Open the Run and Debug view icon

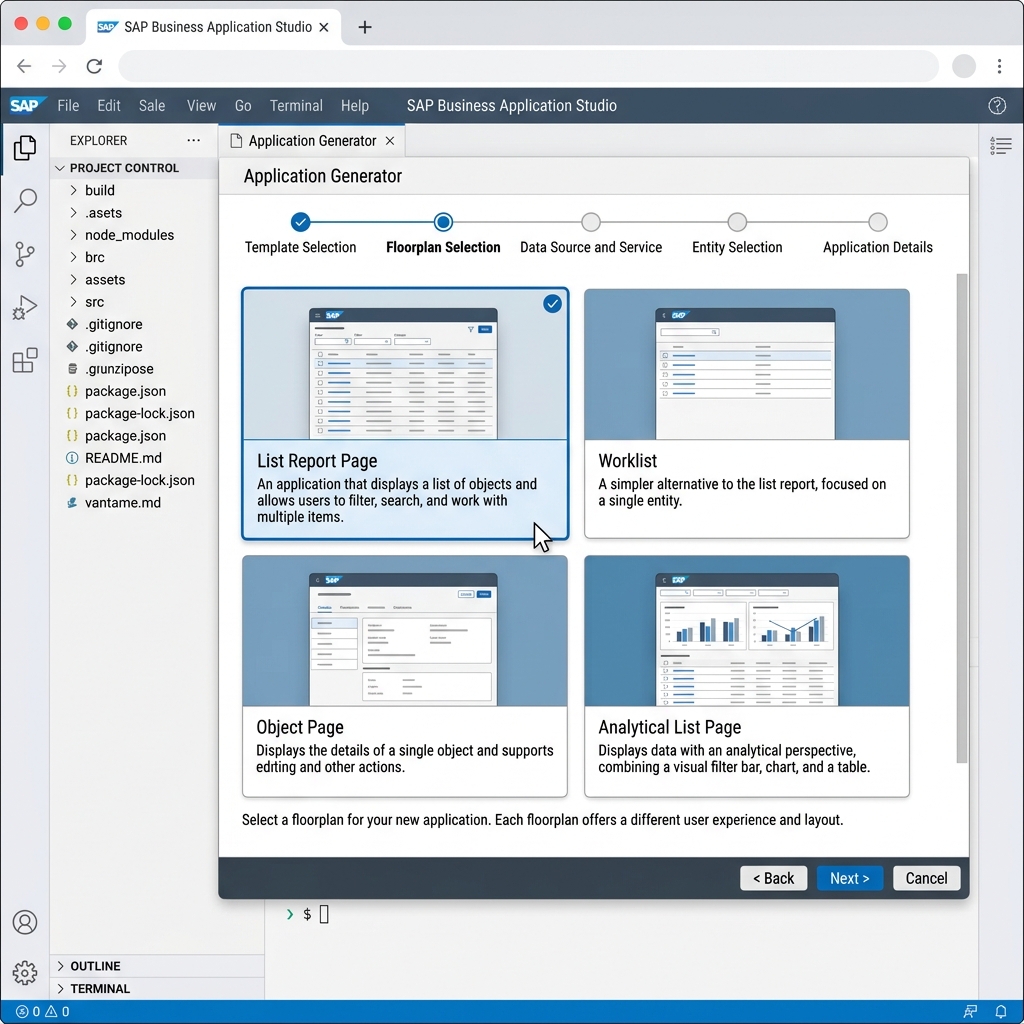(x=25, y=307)
